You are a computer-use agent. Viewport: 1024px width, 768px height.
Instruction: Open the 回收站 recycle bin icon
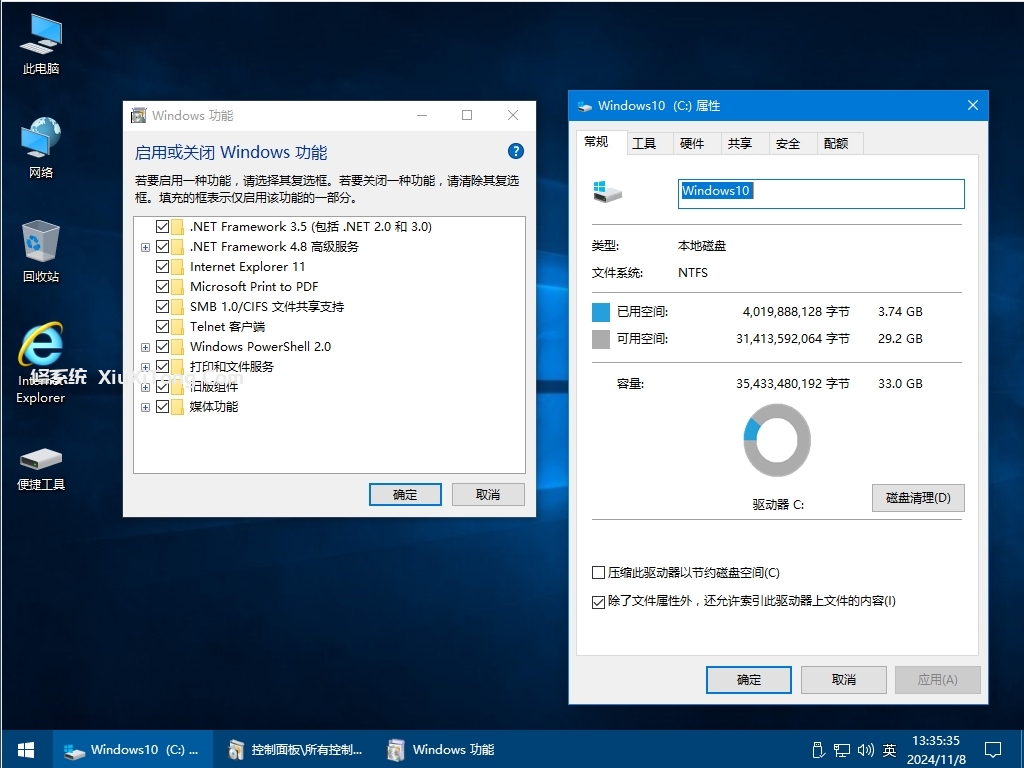point(40,251)
